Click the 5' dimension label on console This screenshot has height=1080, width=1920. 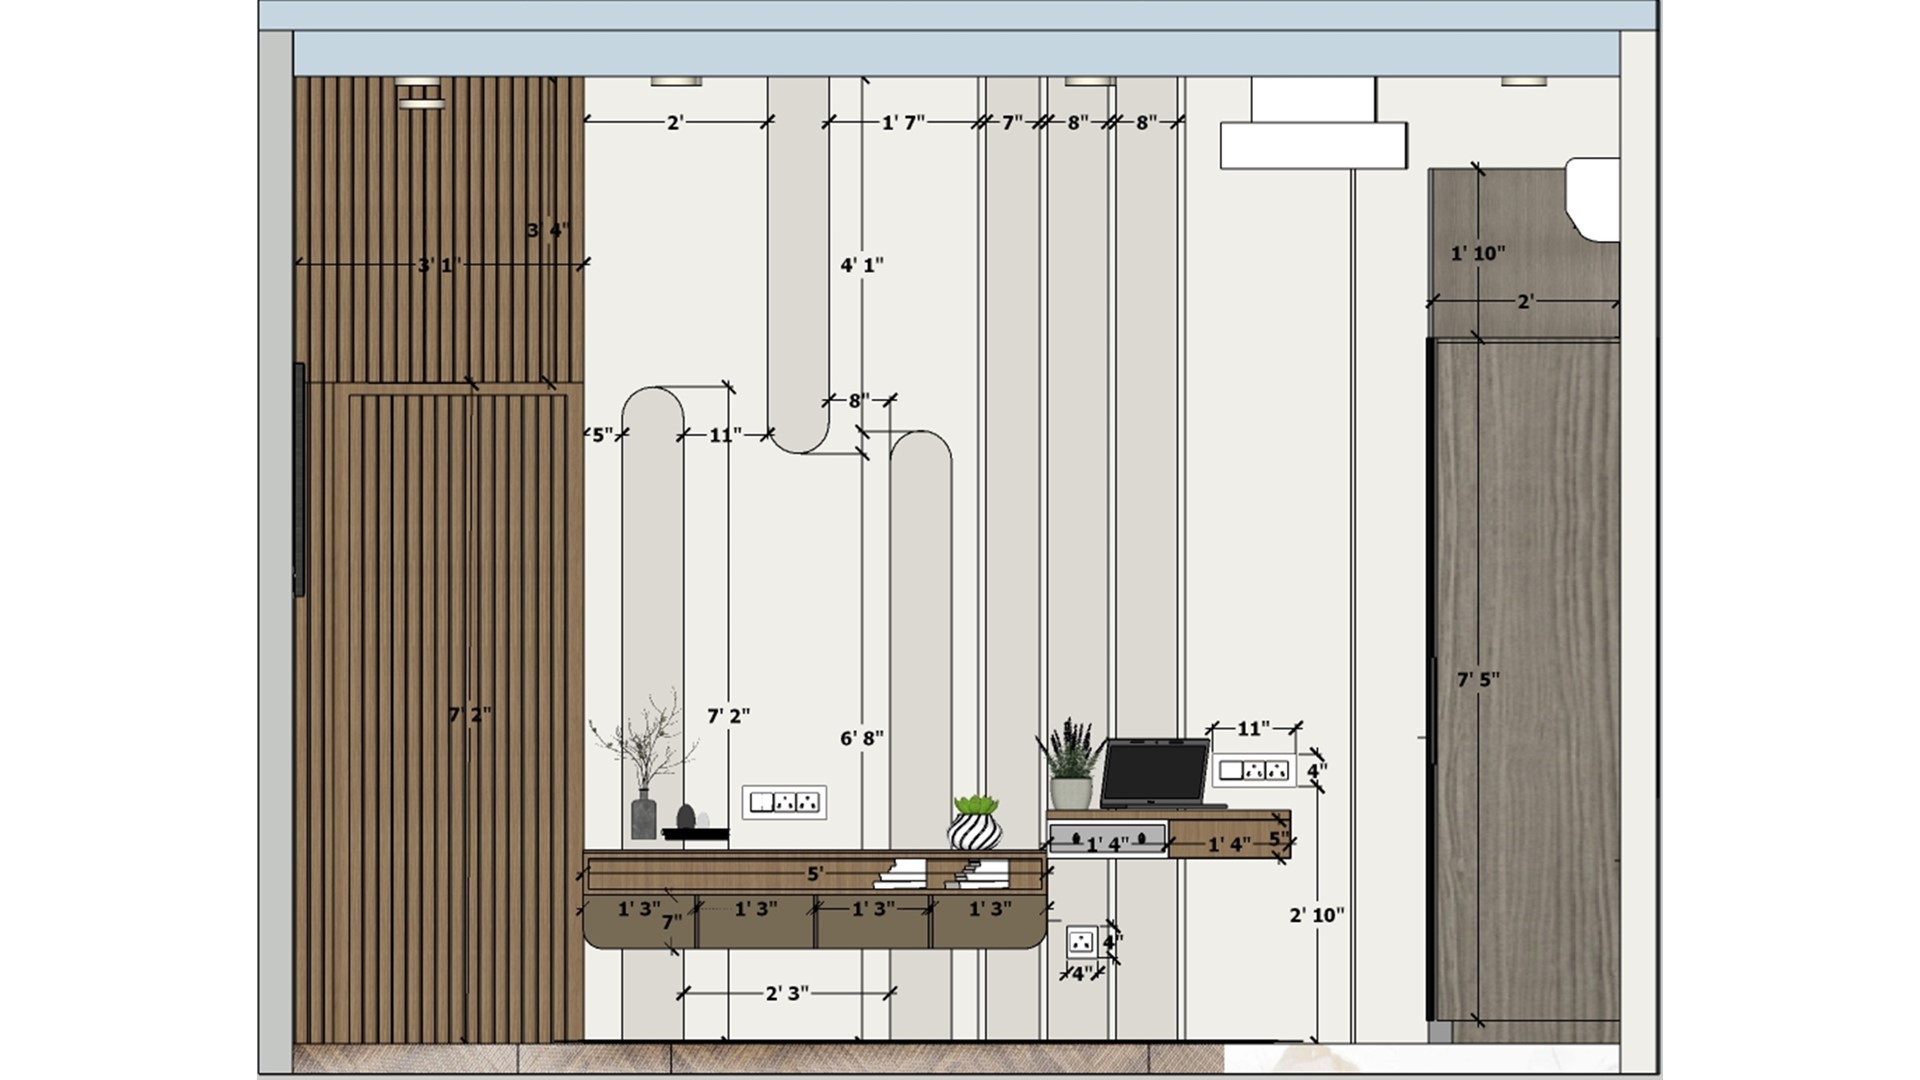(x=815, y=874)
